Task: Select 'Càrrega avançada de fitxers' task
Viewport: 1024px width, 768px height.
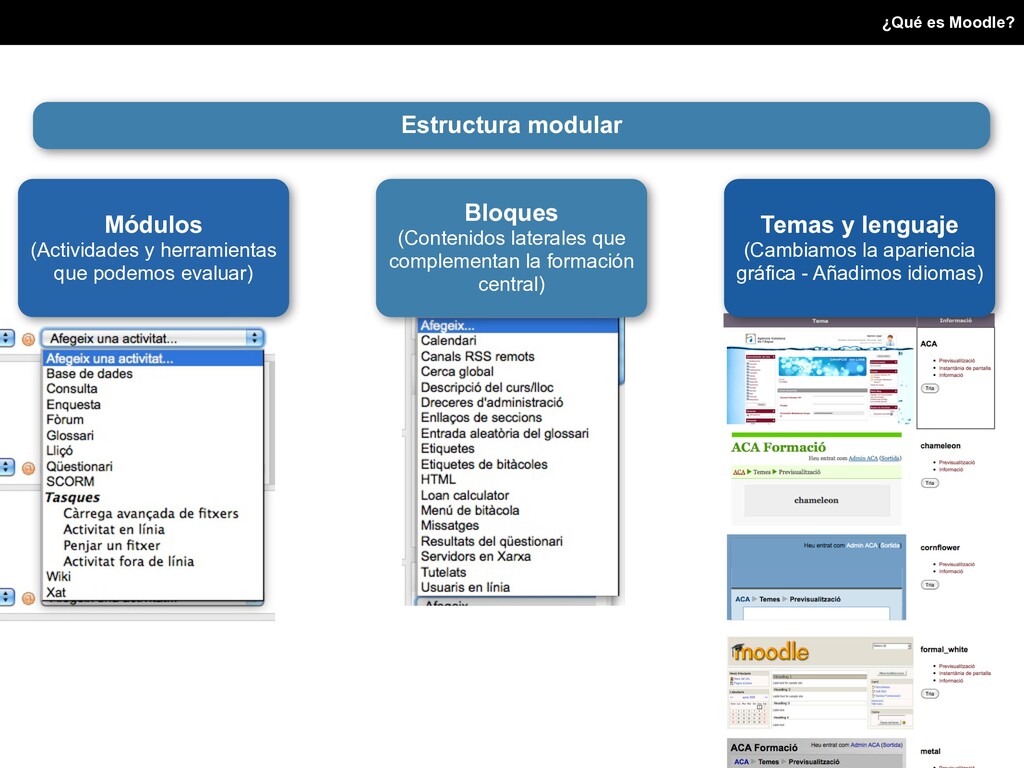Action: [x=151, y=513]
